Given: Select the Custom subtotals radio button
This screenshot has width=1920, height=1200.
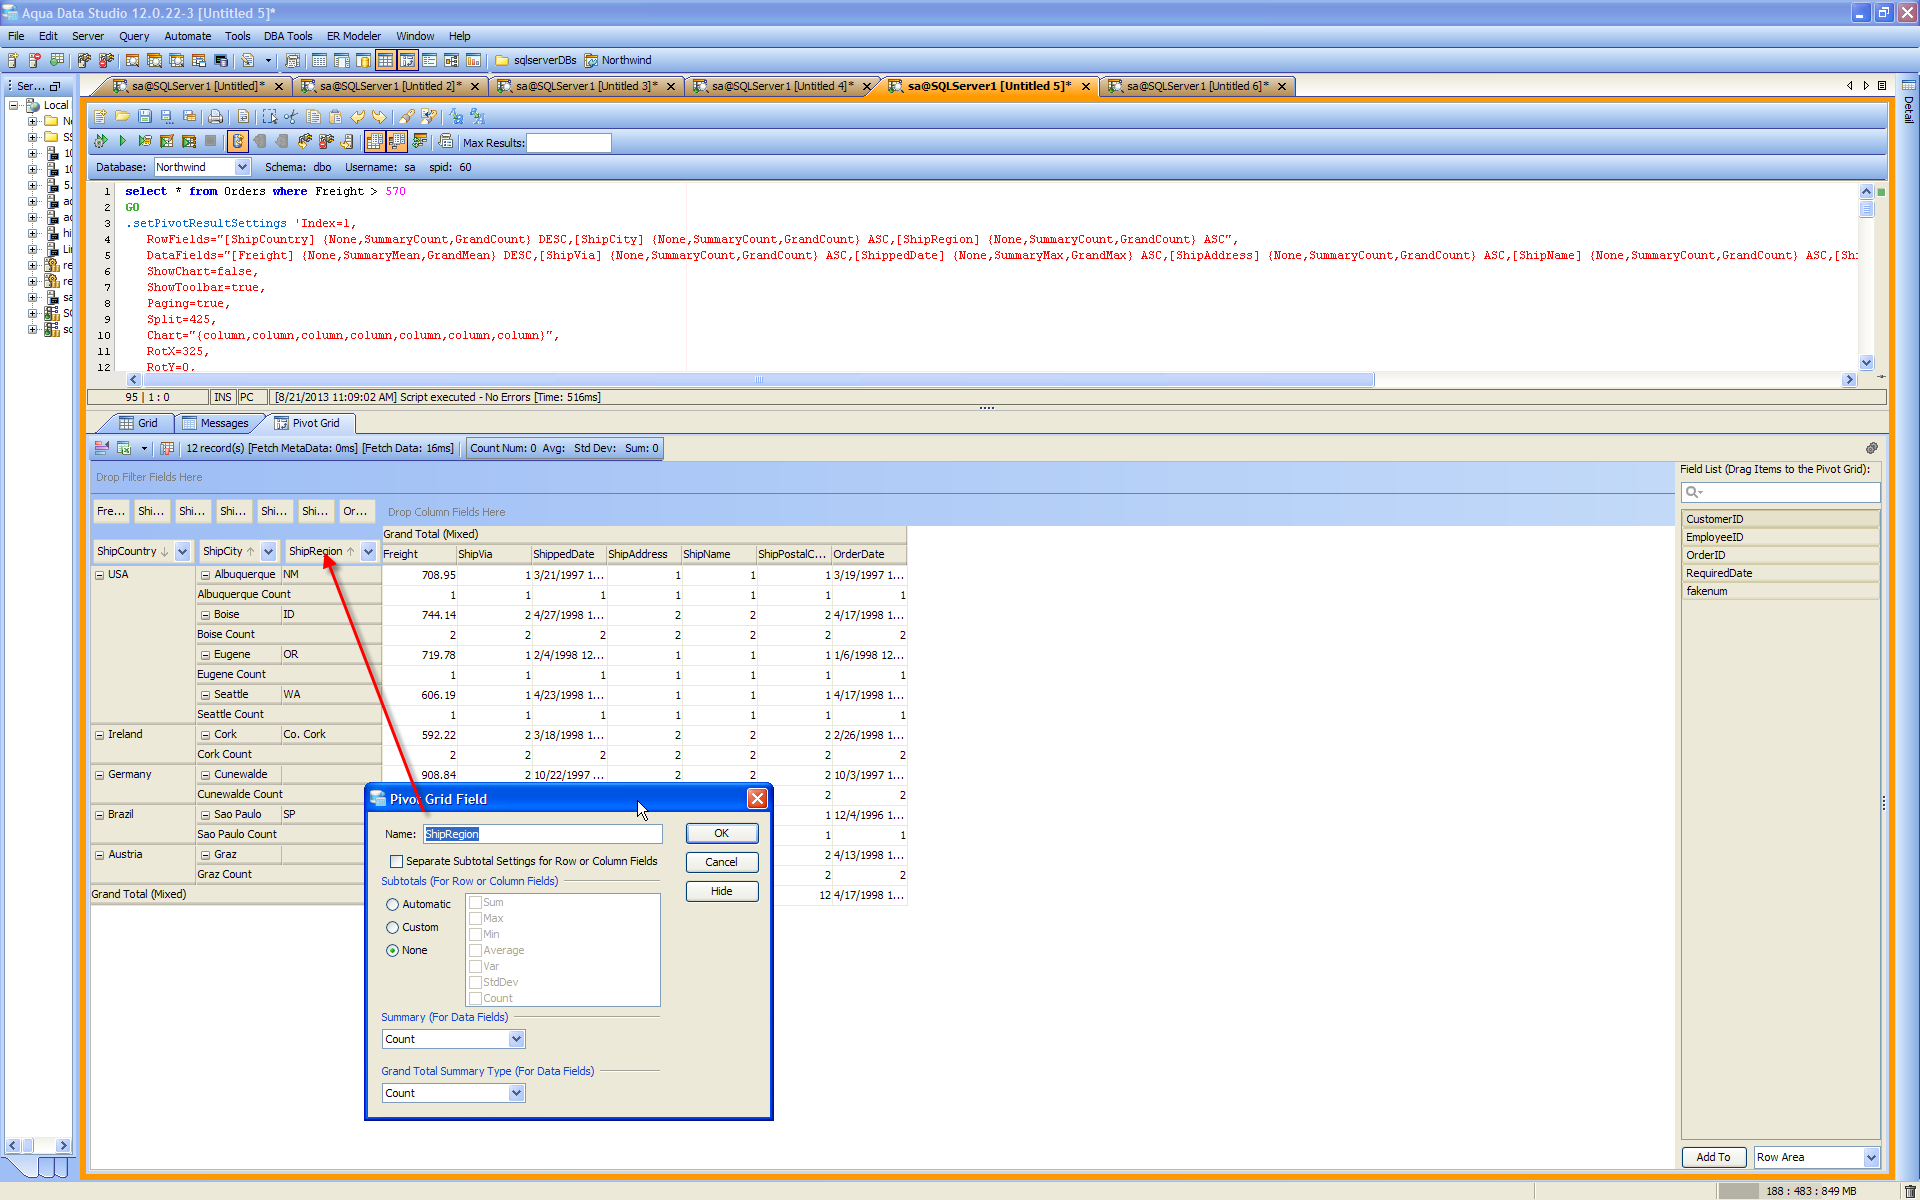Looking at the screenshot, I should point(393,927).
